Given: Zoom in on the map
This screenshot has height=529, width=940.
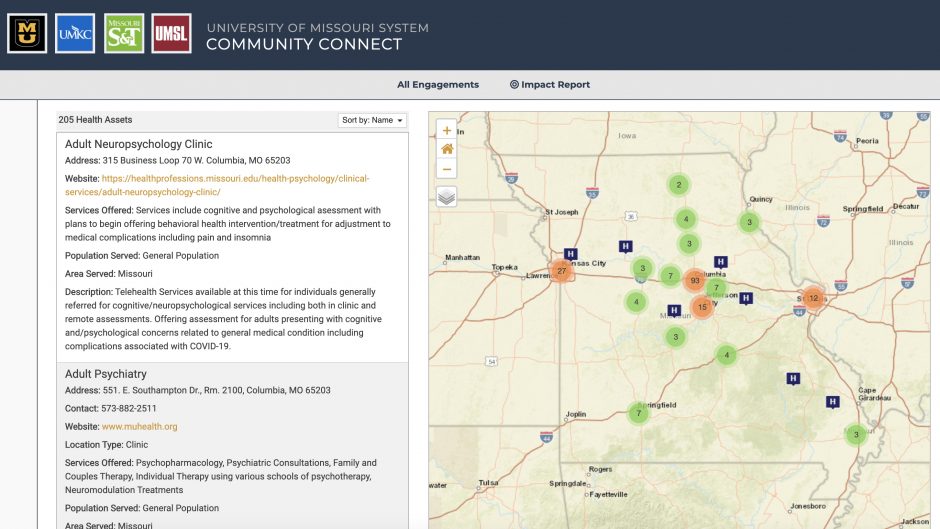Looking at the screenshot, I should tap(446, 130).
